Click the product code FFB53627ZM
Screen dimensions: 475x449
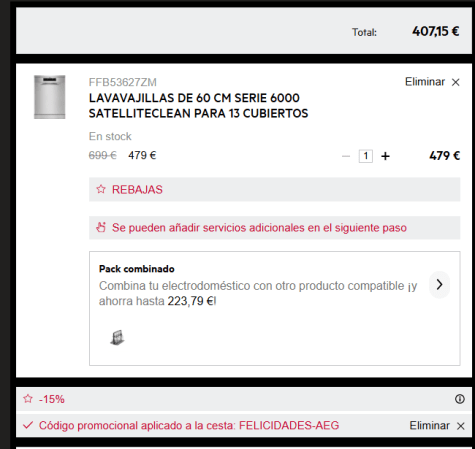tap(122, 82)
